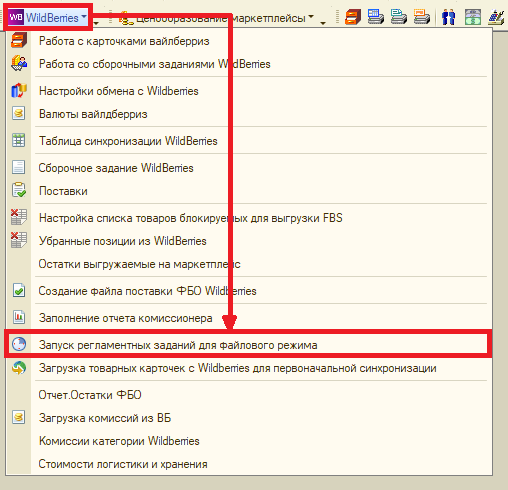Viewport: 508px width, 490px height.
Task: Select Убранные позиции из WildBerries
Action: coord(249,241)
